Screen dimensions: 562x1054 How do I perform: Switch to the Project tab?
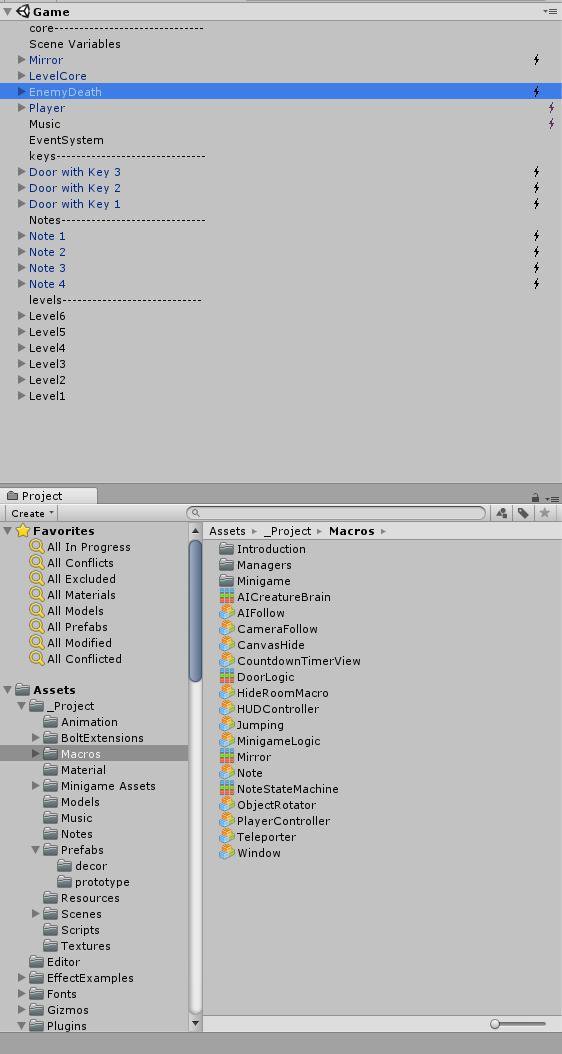[x=50, y=496]
